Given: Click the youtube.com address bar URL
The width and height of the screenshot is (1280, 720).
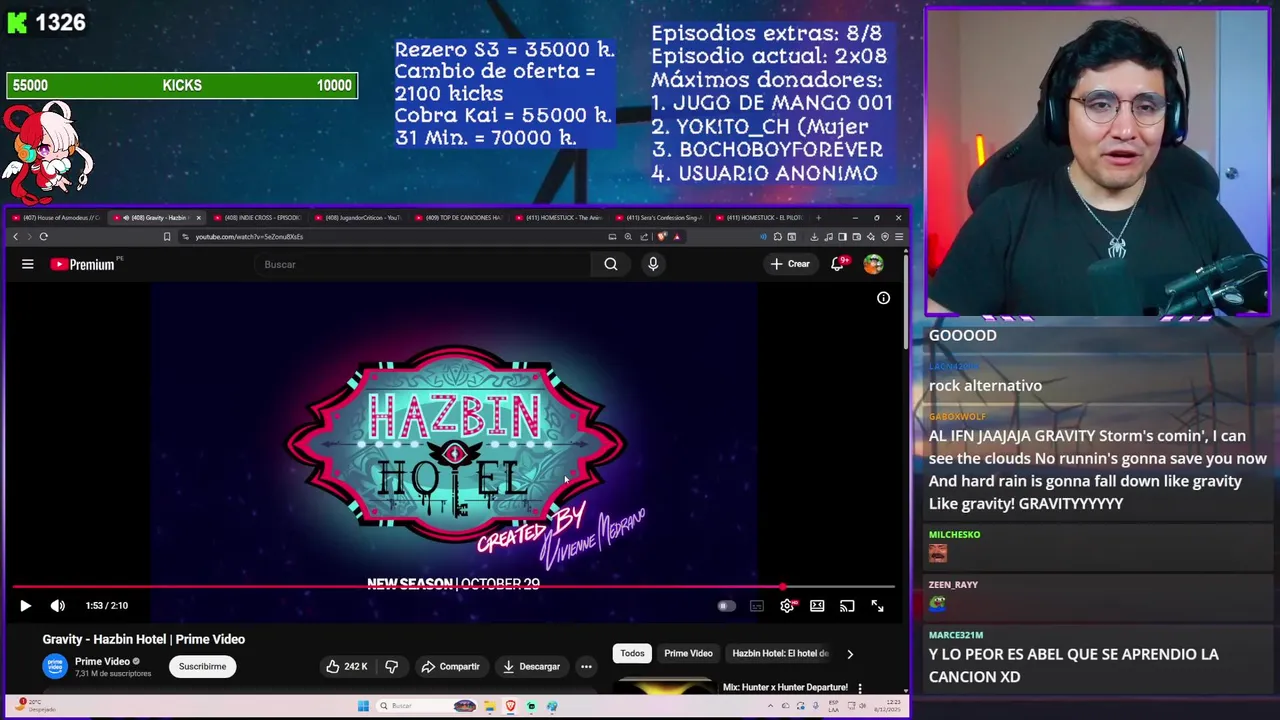Looking at the screenshot, I should 249,237.
